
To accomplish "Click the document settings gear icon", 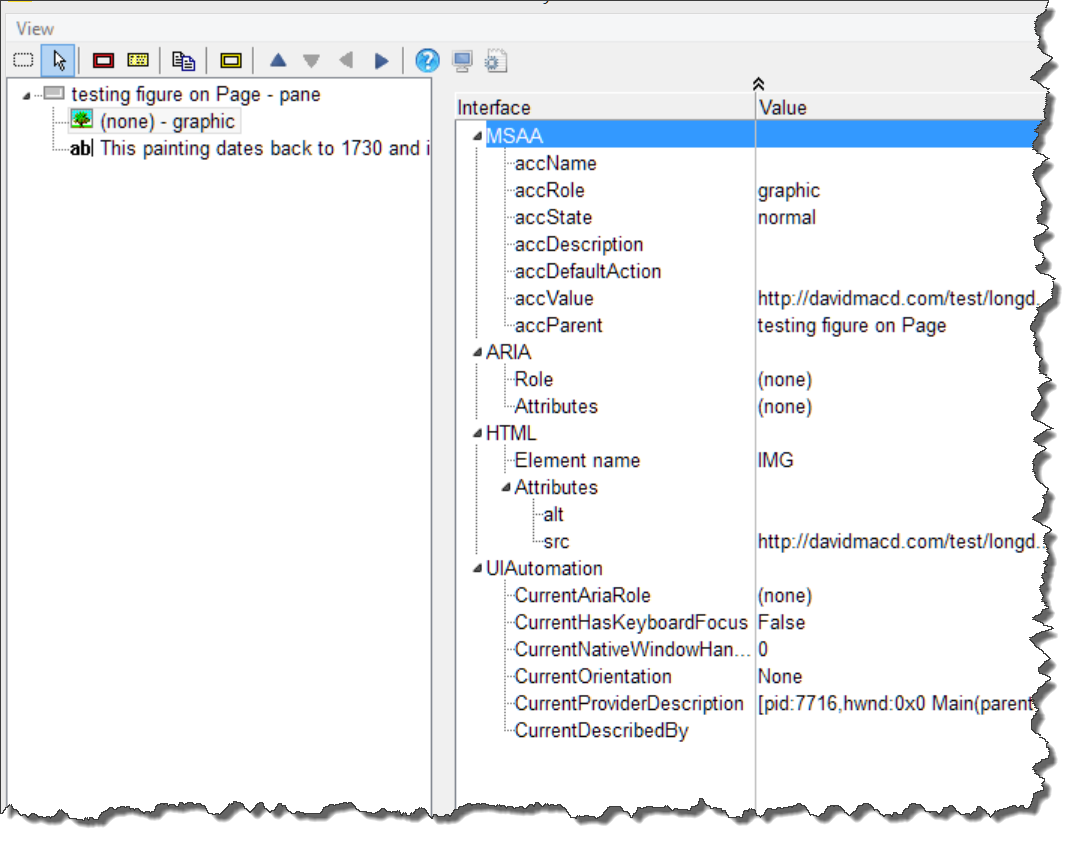I will point(495,61).
